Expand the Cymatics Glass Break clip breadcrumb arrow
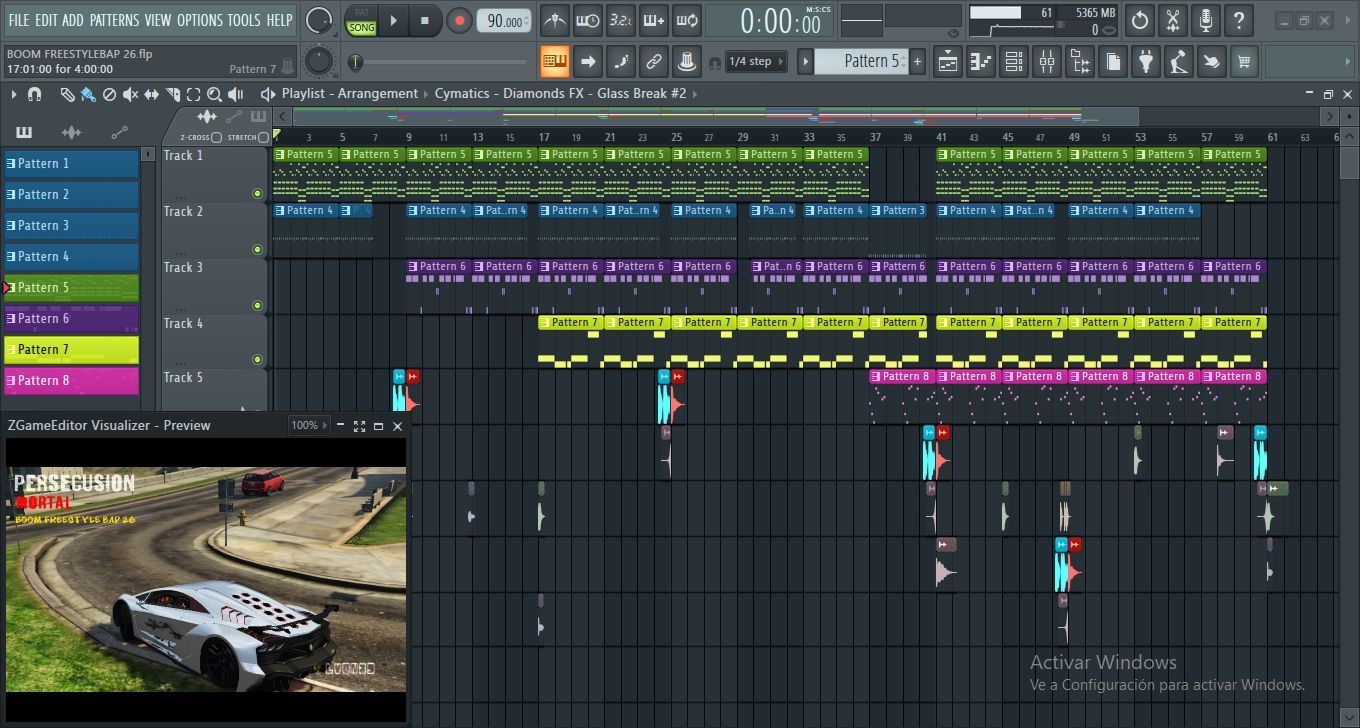 (695, 94)
